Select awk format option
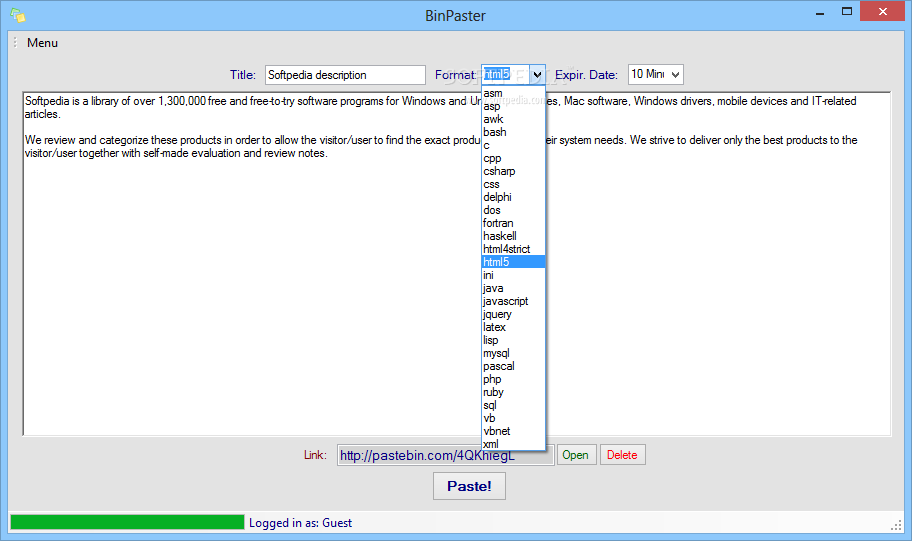 (513, 119)
